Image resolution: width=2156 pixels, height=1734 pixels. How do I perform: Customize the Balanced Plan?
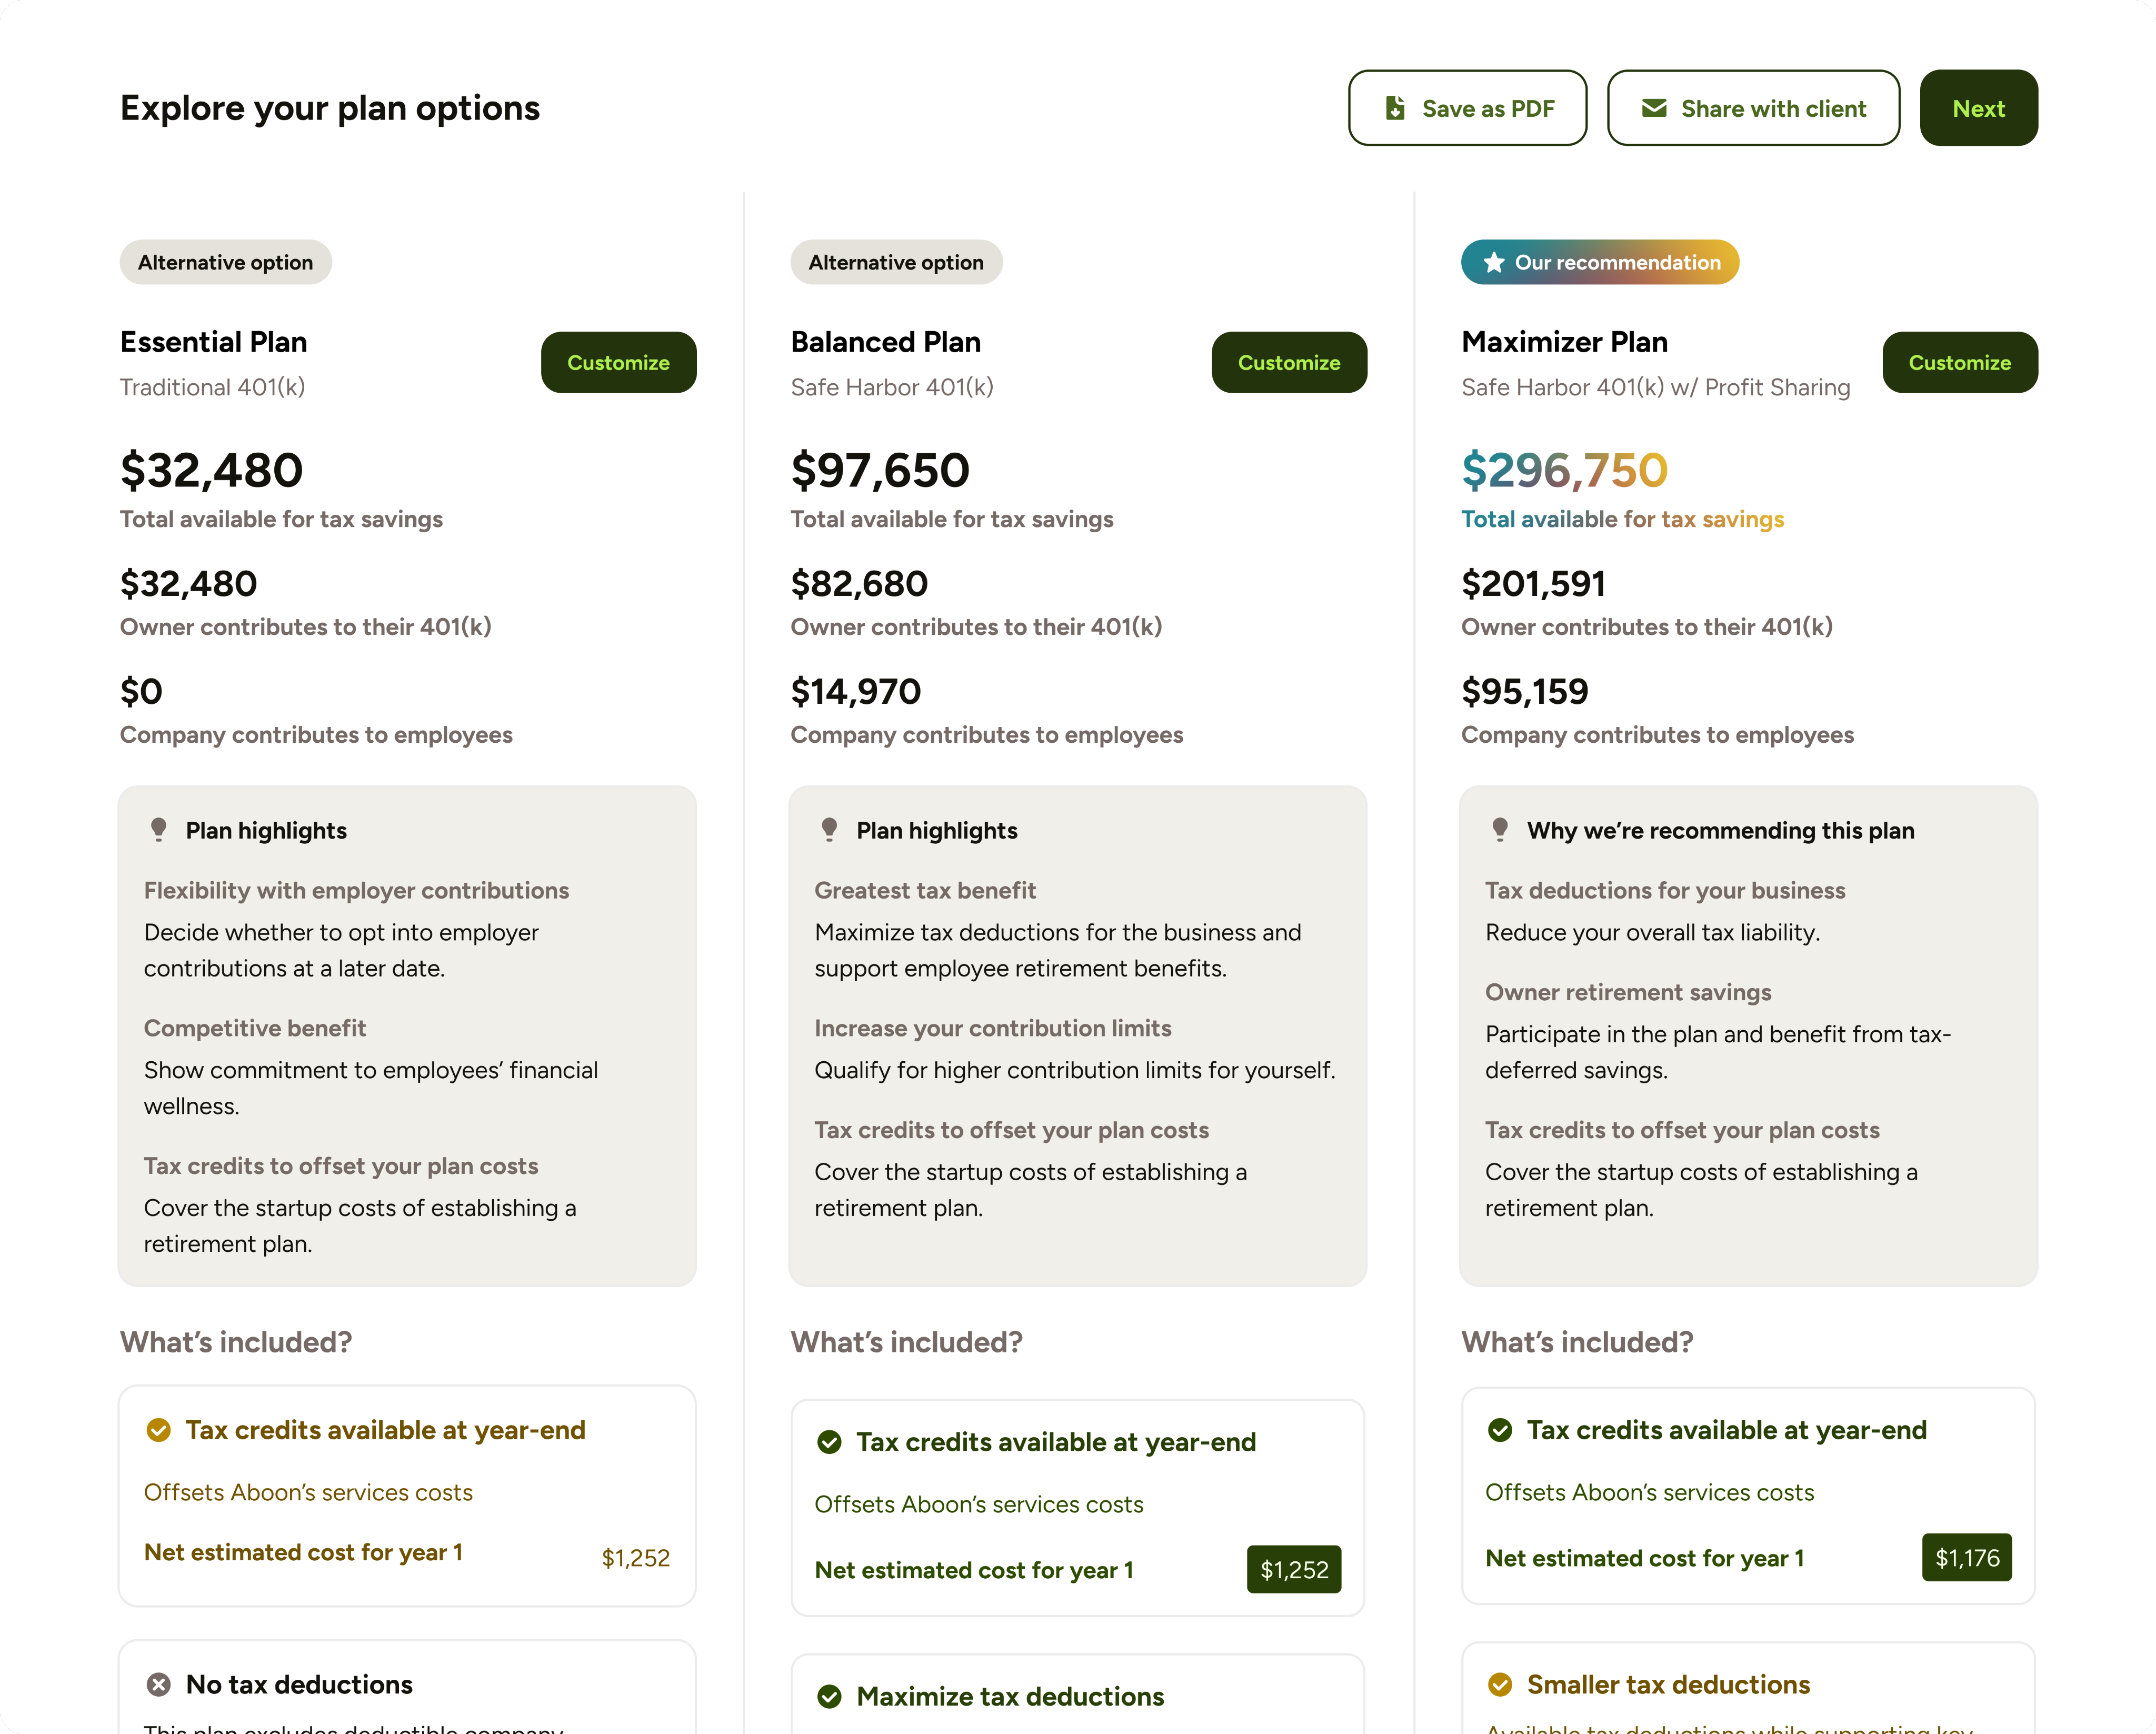click(1289, 362)
